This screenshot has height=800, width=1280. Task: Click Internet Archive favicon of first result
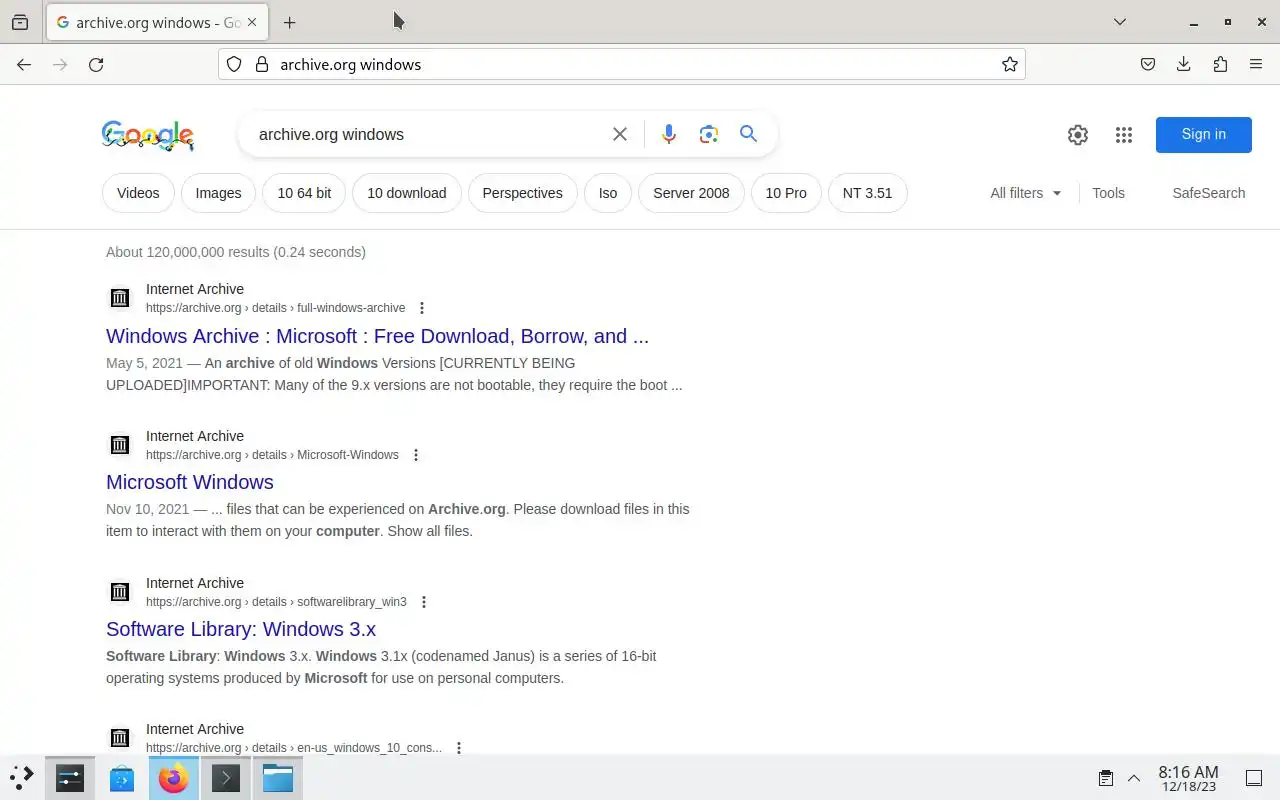(x=120, y=298)
